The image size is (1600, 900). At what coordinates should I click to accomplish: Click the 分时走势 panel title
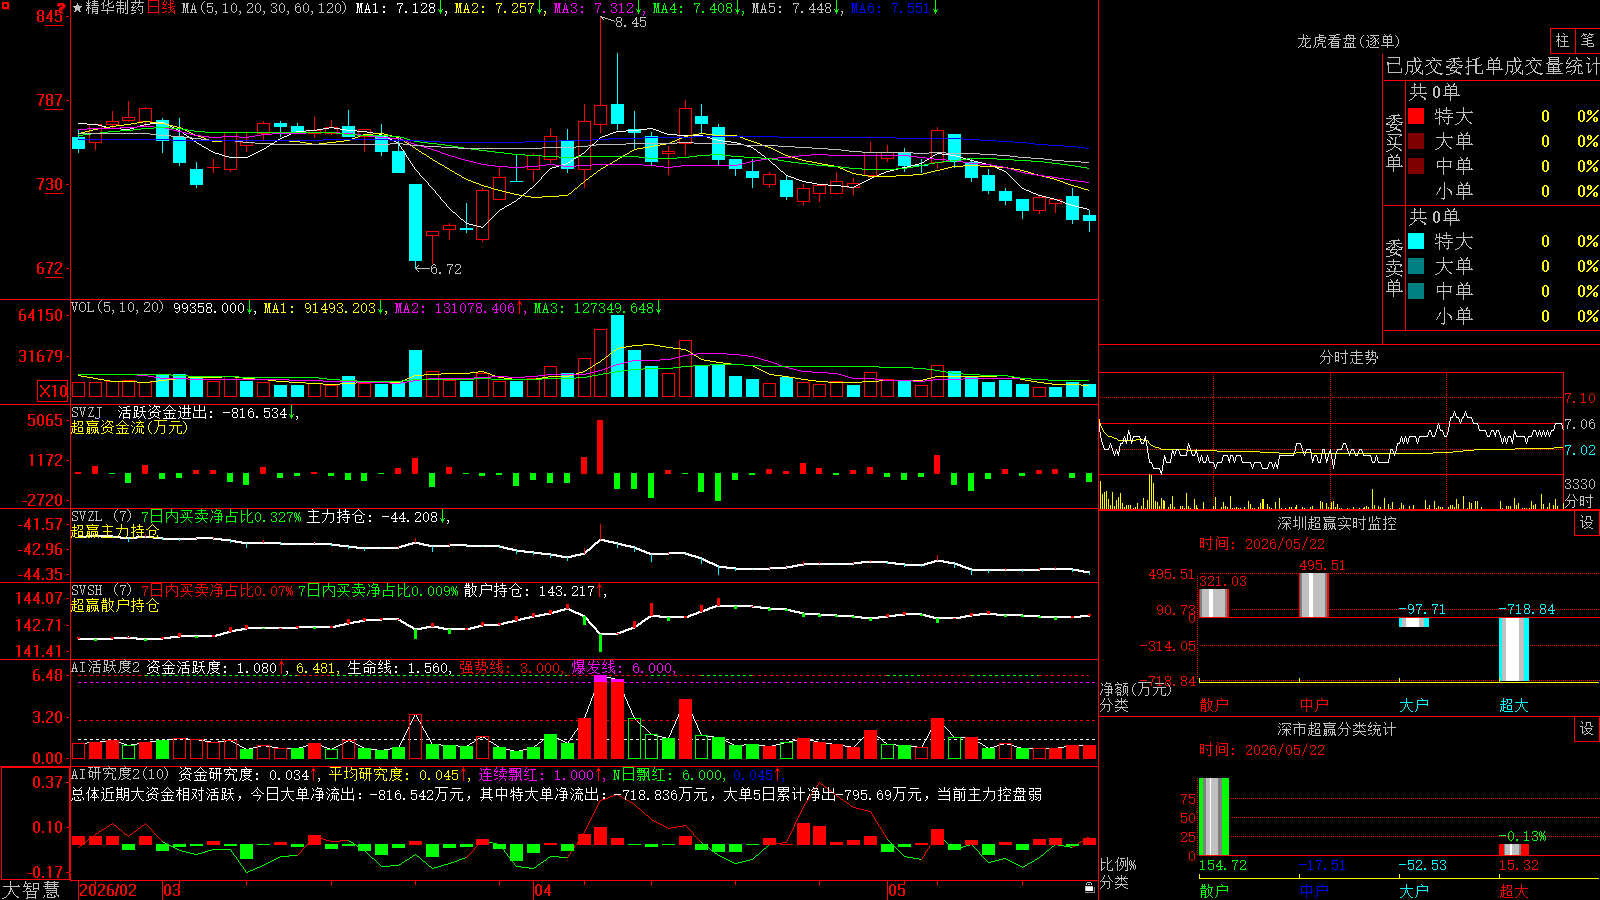tap(1348, 357)
